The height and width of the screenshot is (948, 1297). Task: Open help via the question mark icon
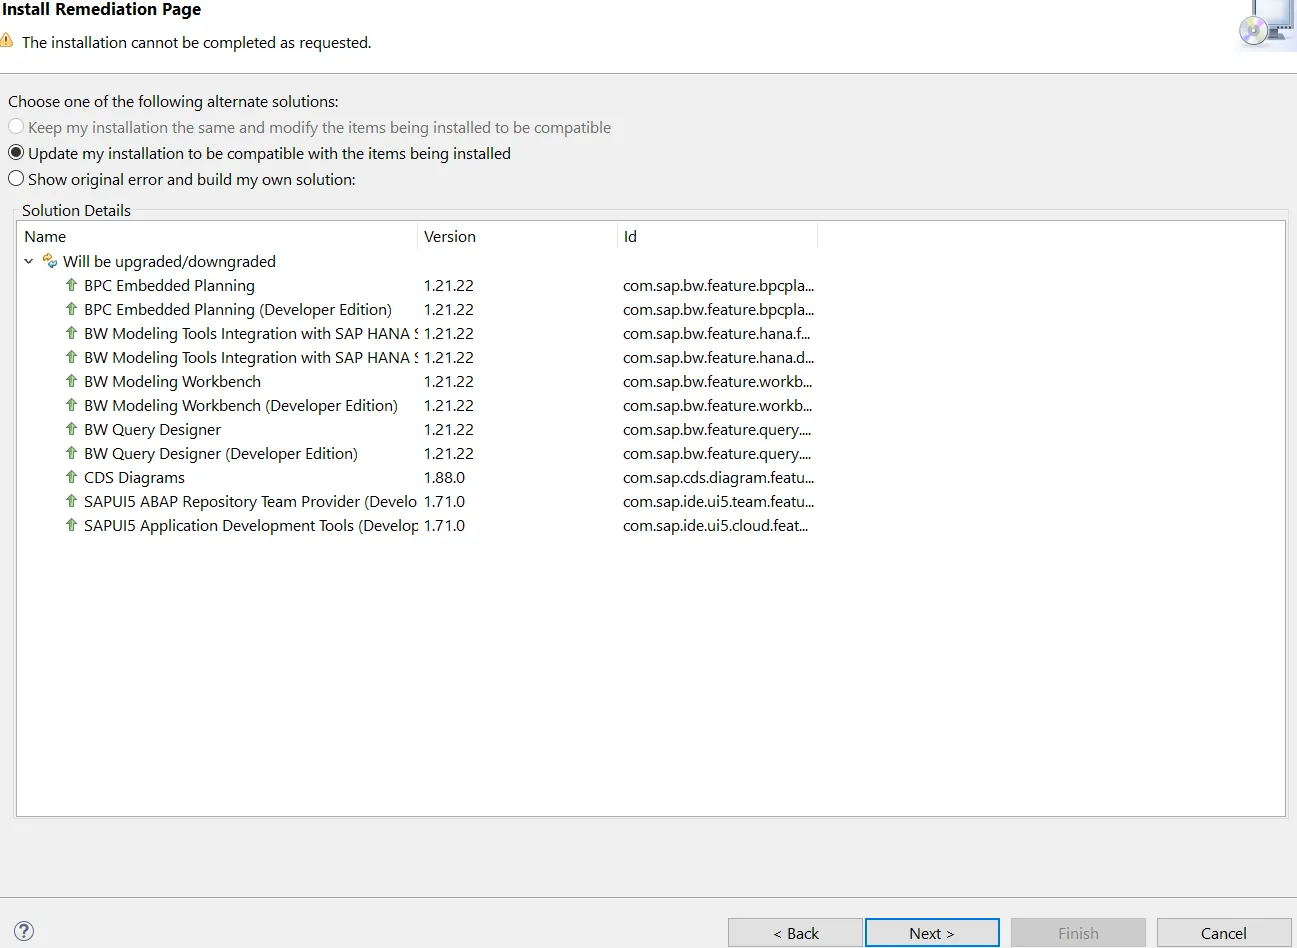pos(22,930)
